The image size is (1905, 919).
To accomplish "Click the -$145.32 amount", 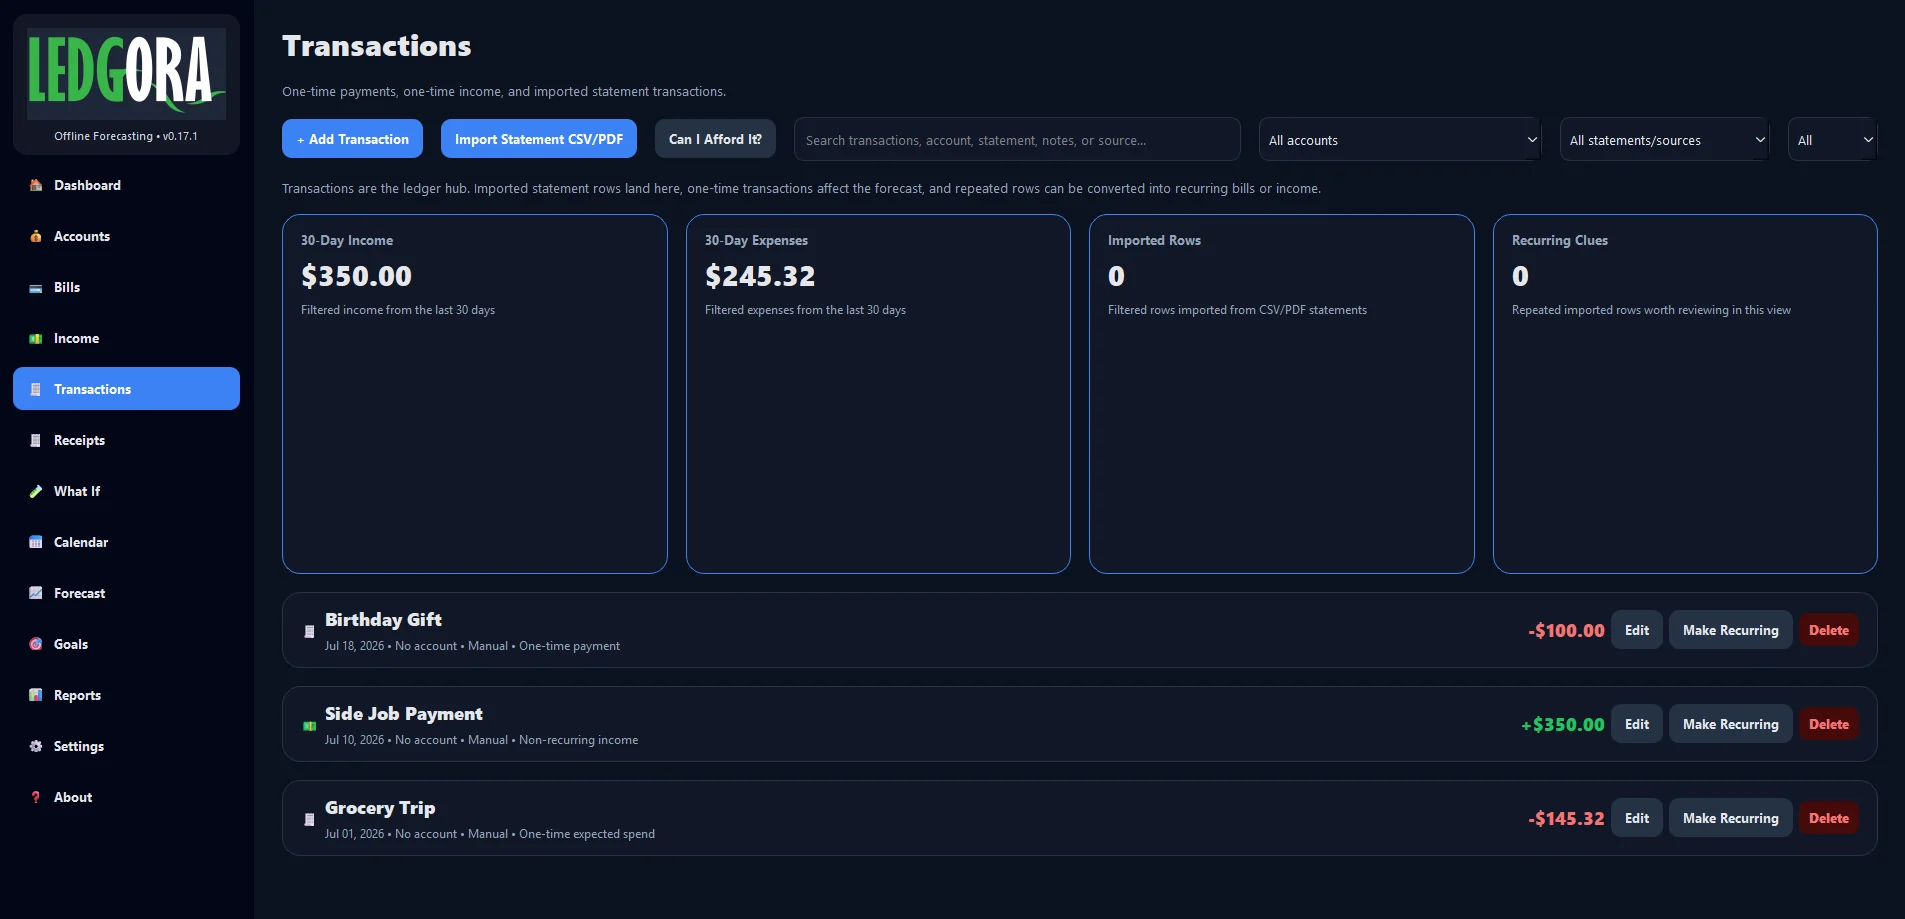I will (1566, 819).
